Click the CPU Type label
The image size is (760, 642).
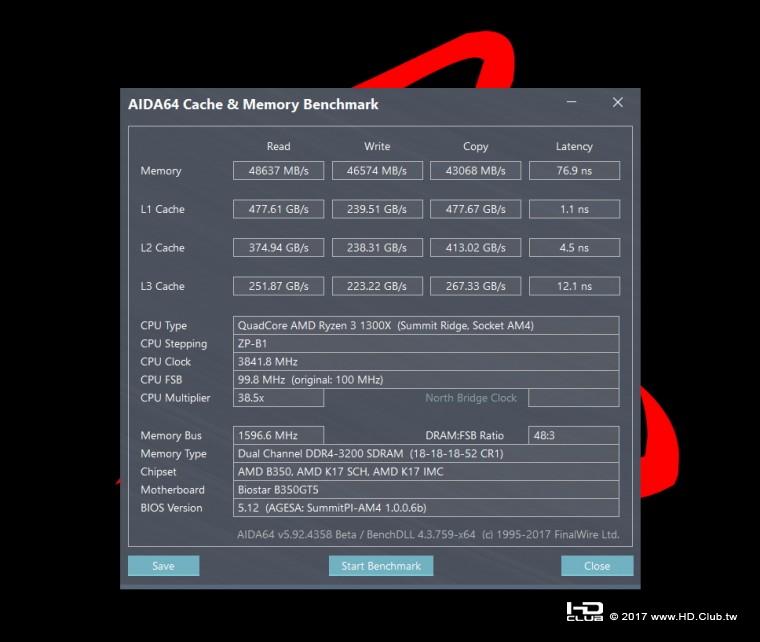[x=163, y=326]
